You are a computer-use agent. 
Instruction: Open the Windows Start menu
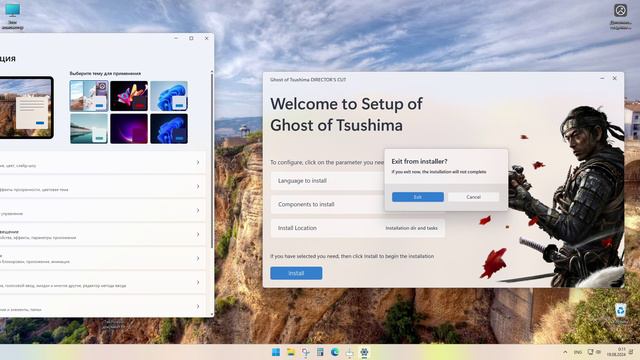point(276,352)
